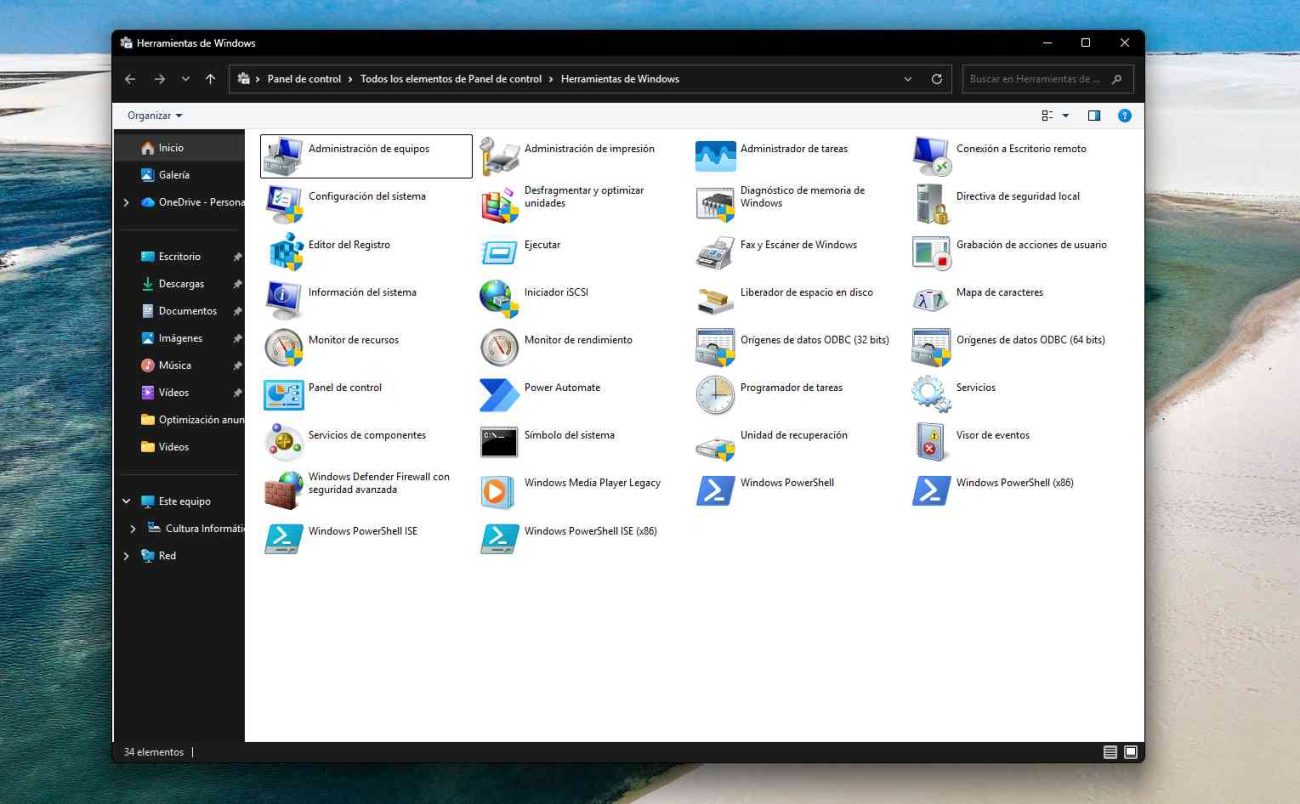Select Orígenes de datos ODBC (32 bits) icon
Viewport: 1300px width, 804px height.
pos(716,347)
